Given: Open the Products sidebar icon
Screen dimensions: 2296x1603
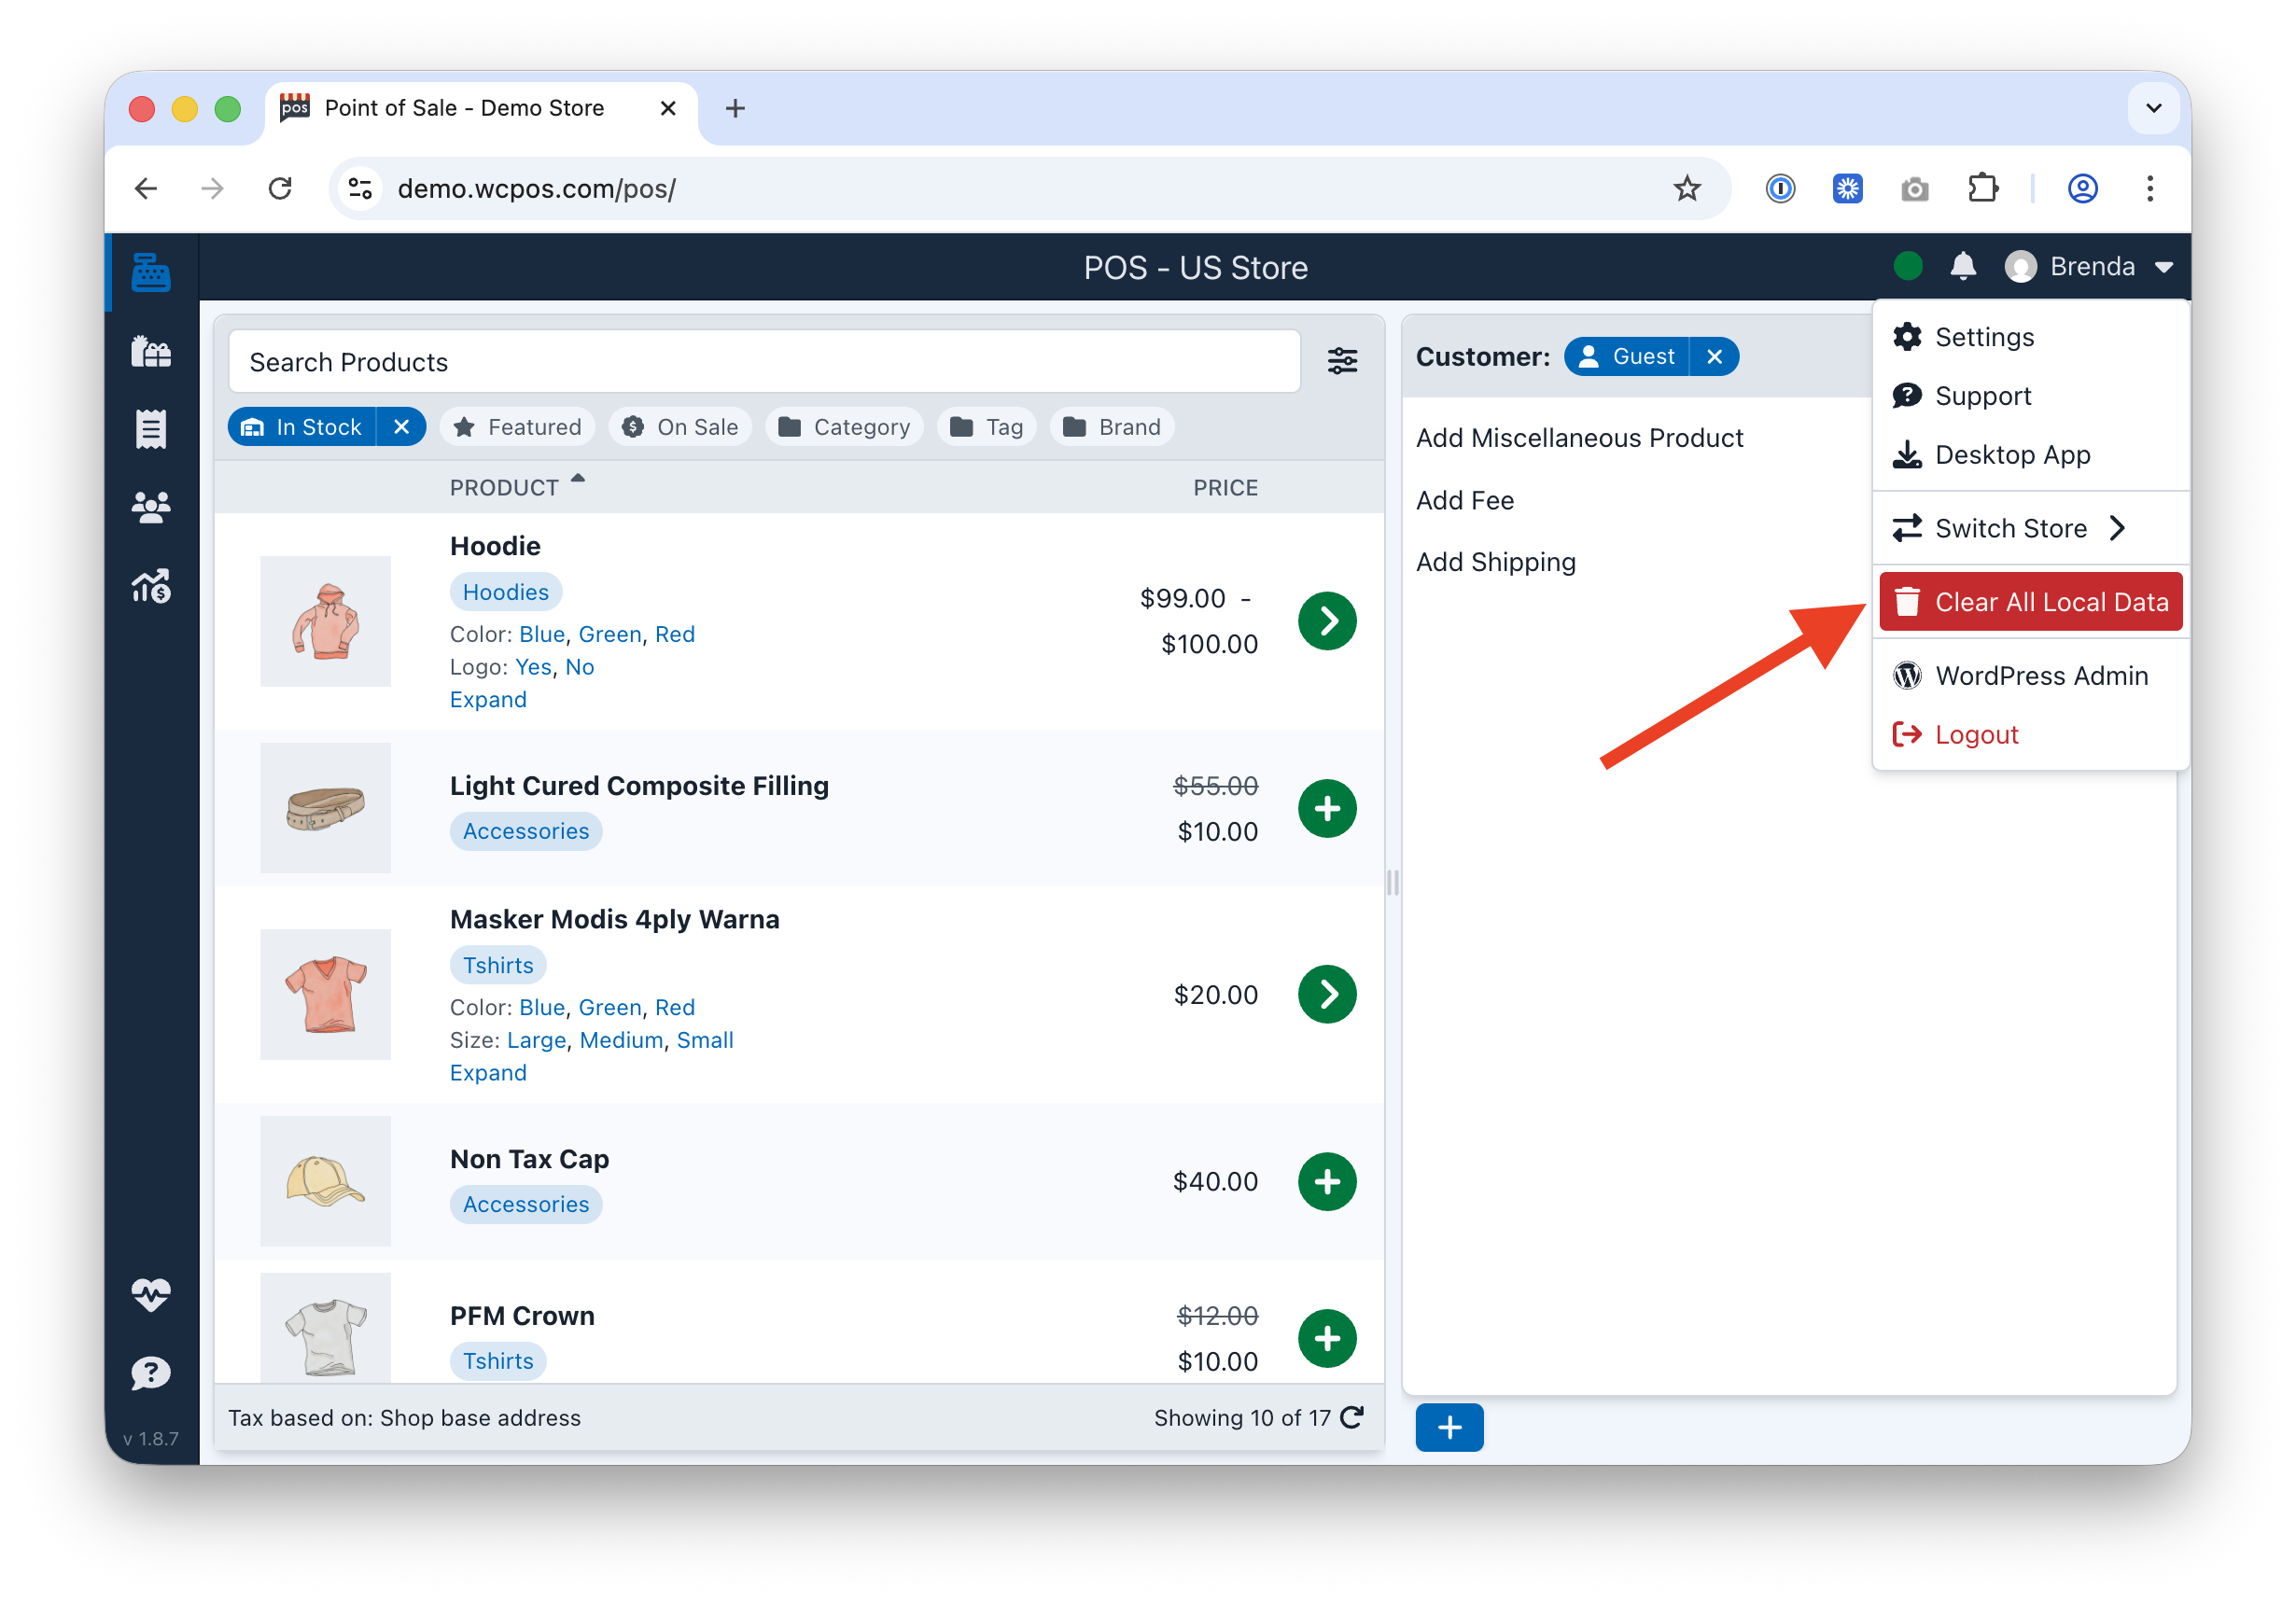Looking at the screenshot, I should pos(150,350).
